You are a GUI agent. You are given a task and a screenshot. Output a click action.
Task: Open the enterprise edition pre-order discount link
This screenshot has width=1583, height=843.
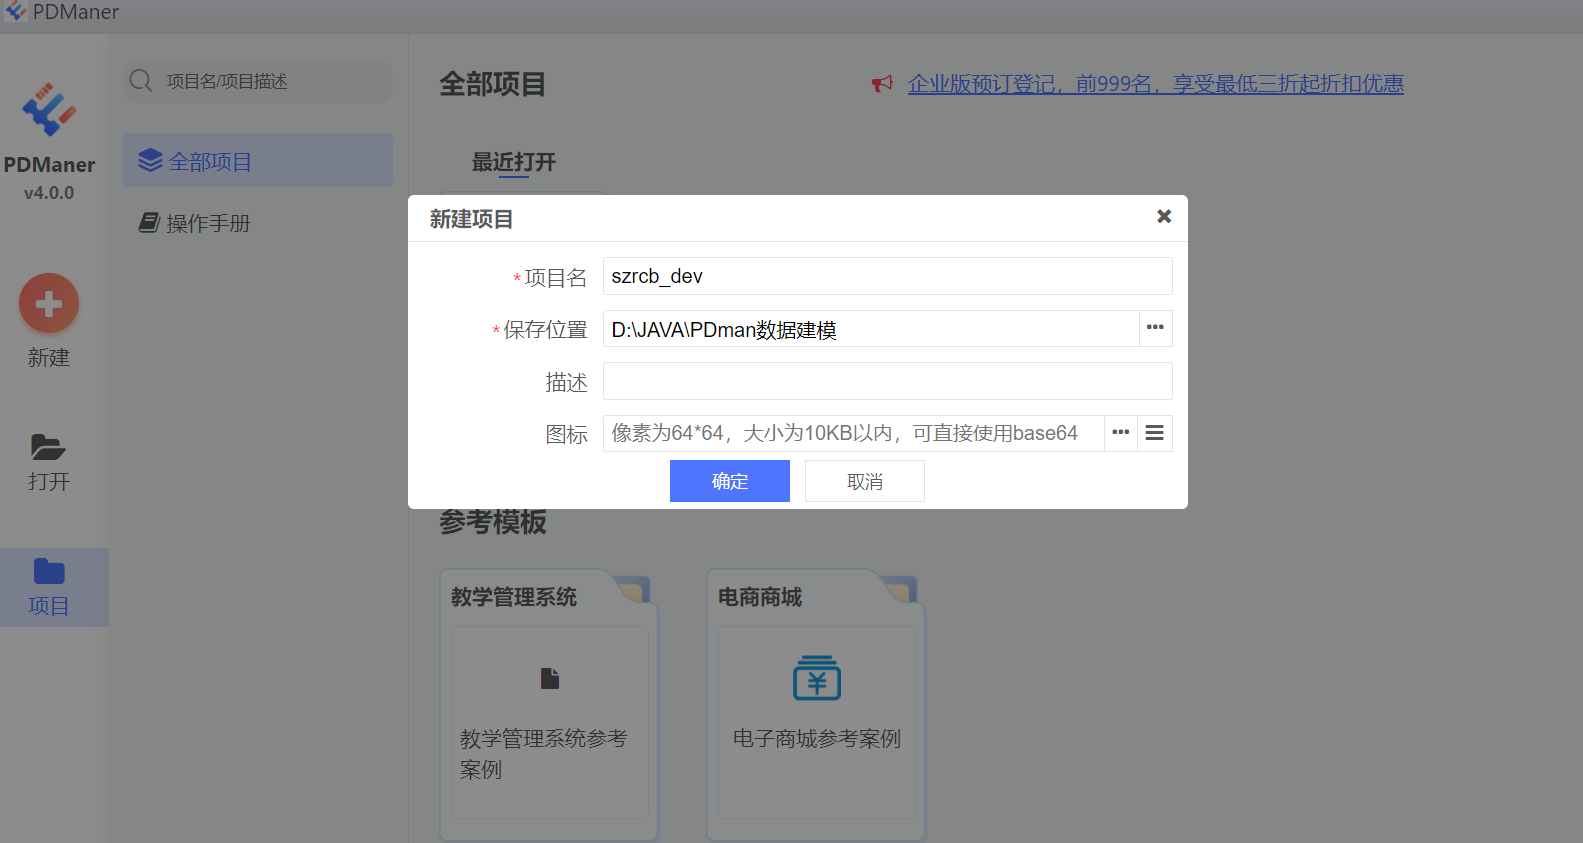(x=1156, y=84)
